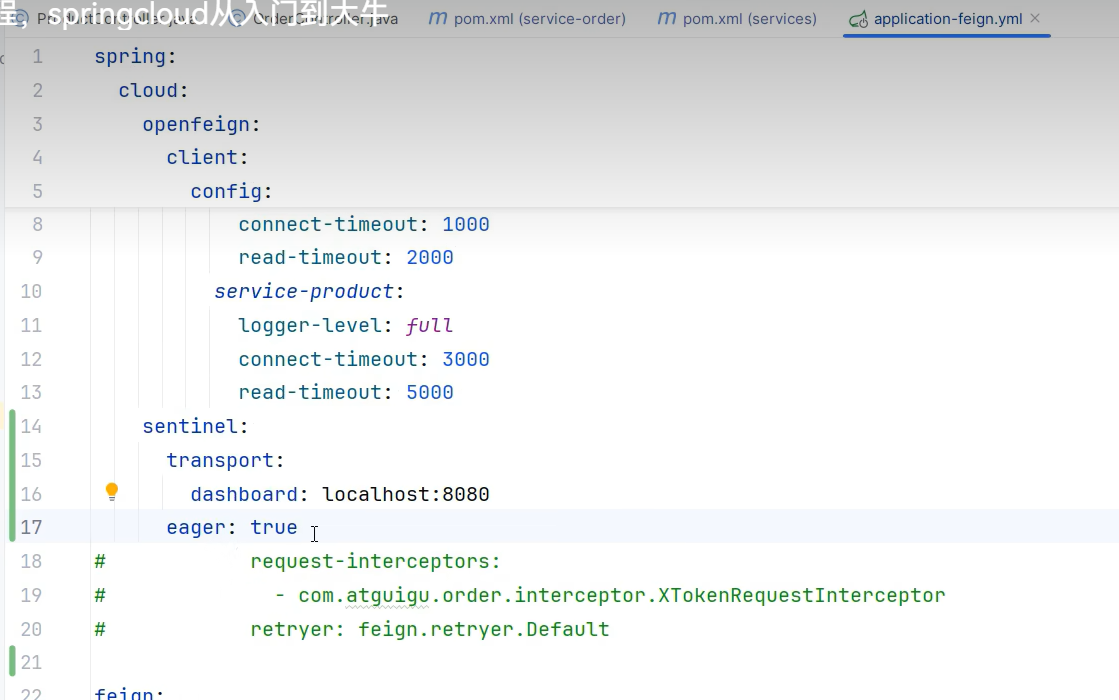Screen dimensions: 1119x700
Task: Click the "service-product" key
Action: pos(304,291)
